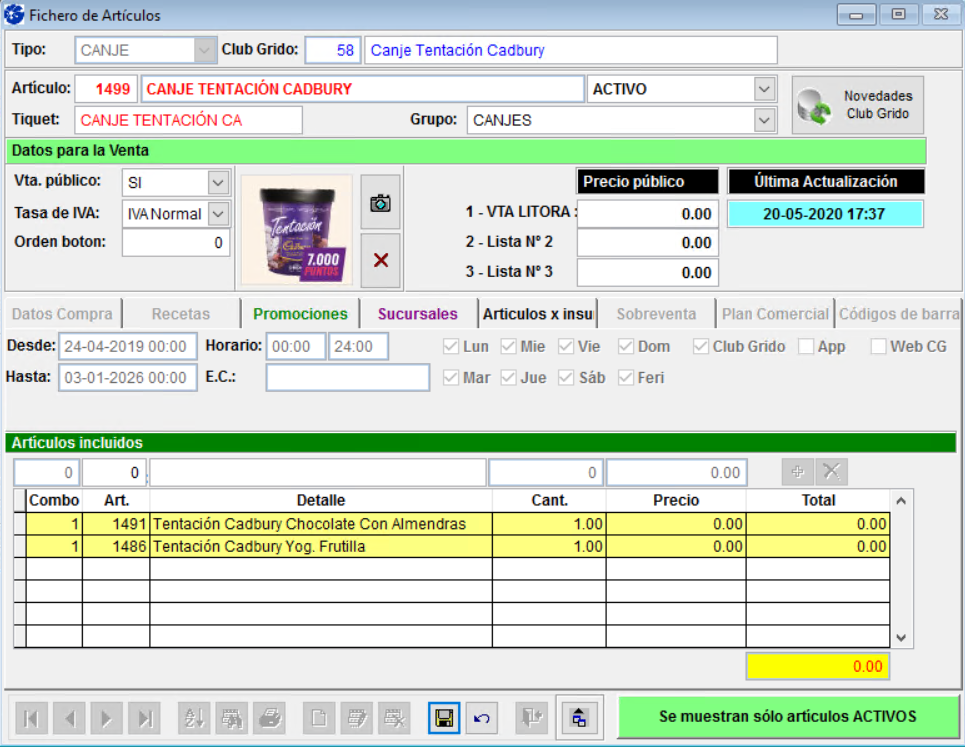The height and width of the screenshot is (747, 965).
Task: Go to the first record
Action: (31, 718)
